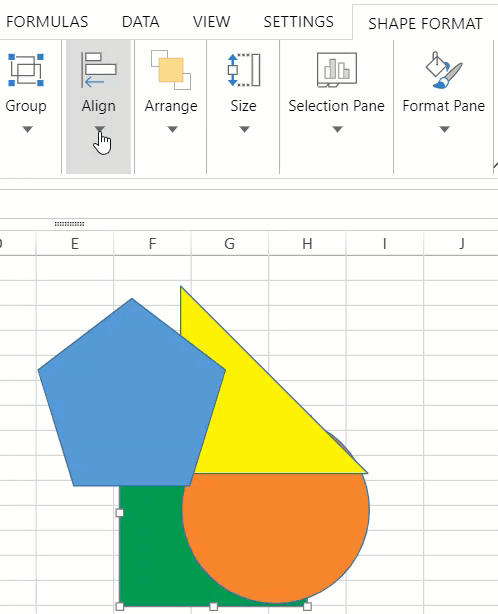
Task: Open the Selection Pane icon
Action: 337,70
